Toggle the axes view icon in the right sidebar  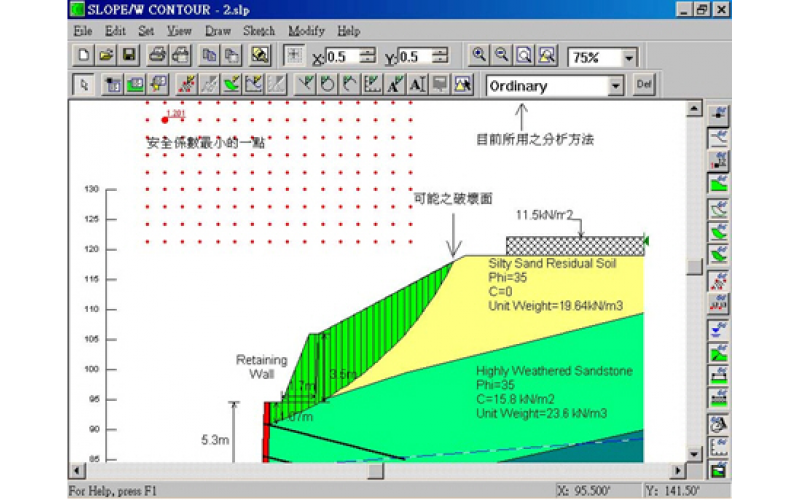click(718, 446)
